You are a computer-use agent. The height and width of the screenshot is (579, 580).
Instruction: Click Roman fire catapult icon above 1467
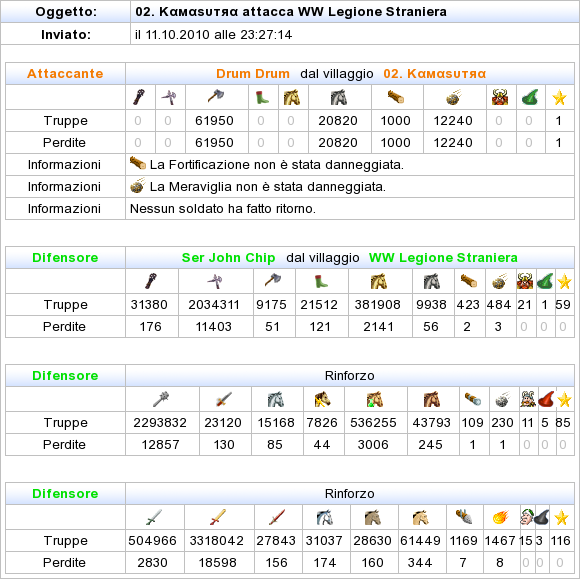(x=501, y=517)
